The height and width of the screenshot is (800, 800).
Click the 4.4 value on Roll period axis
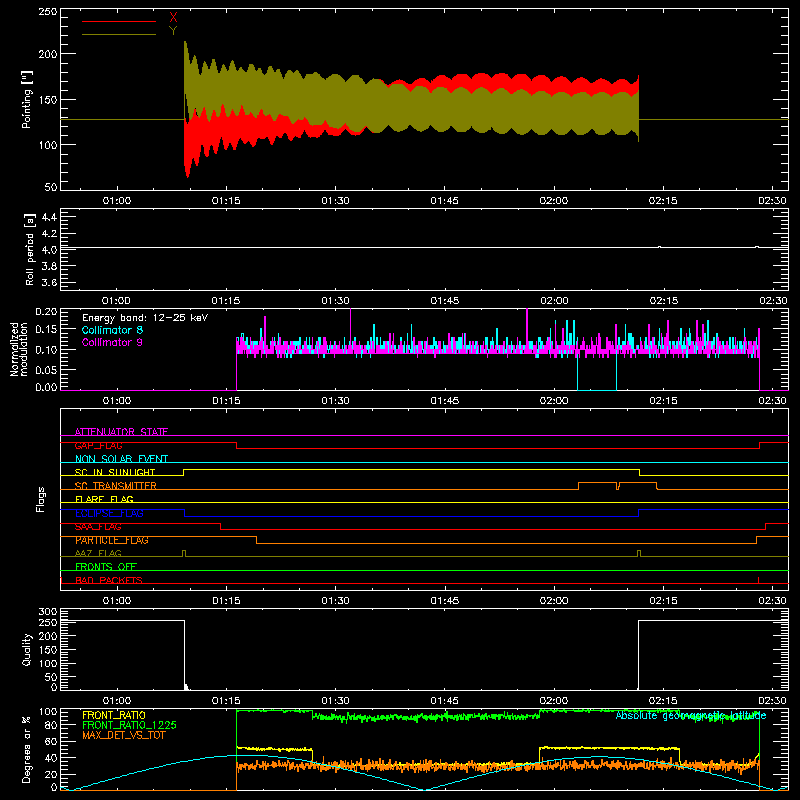pyautogui.click(x=49, y=217)
